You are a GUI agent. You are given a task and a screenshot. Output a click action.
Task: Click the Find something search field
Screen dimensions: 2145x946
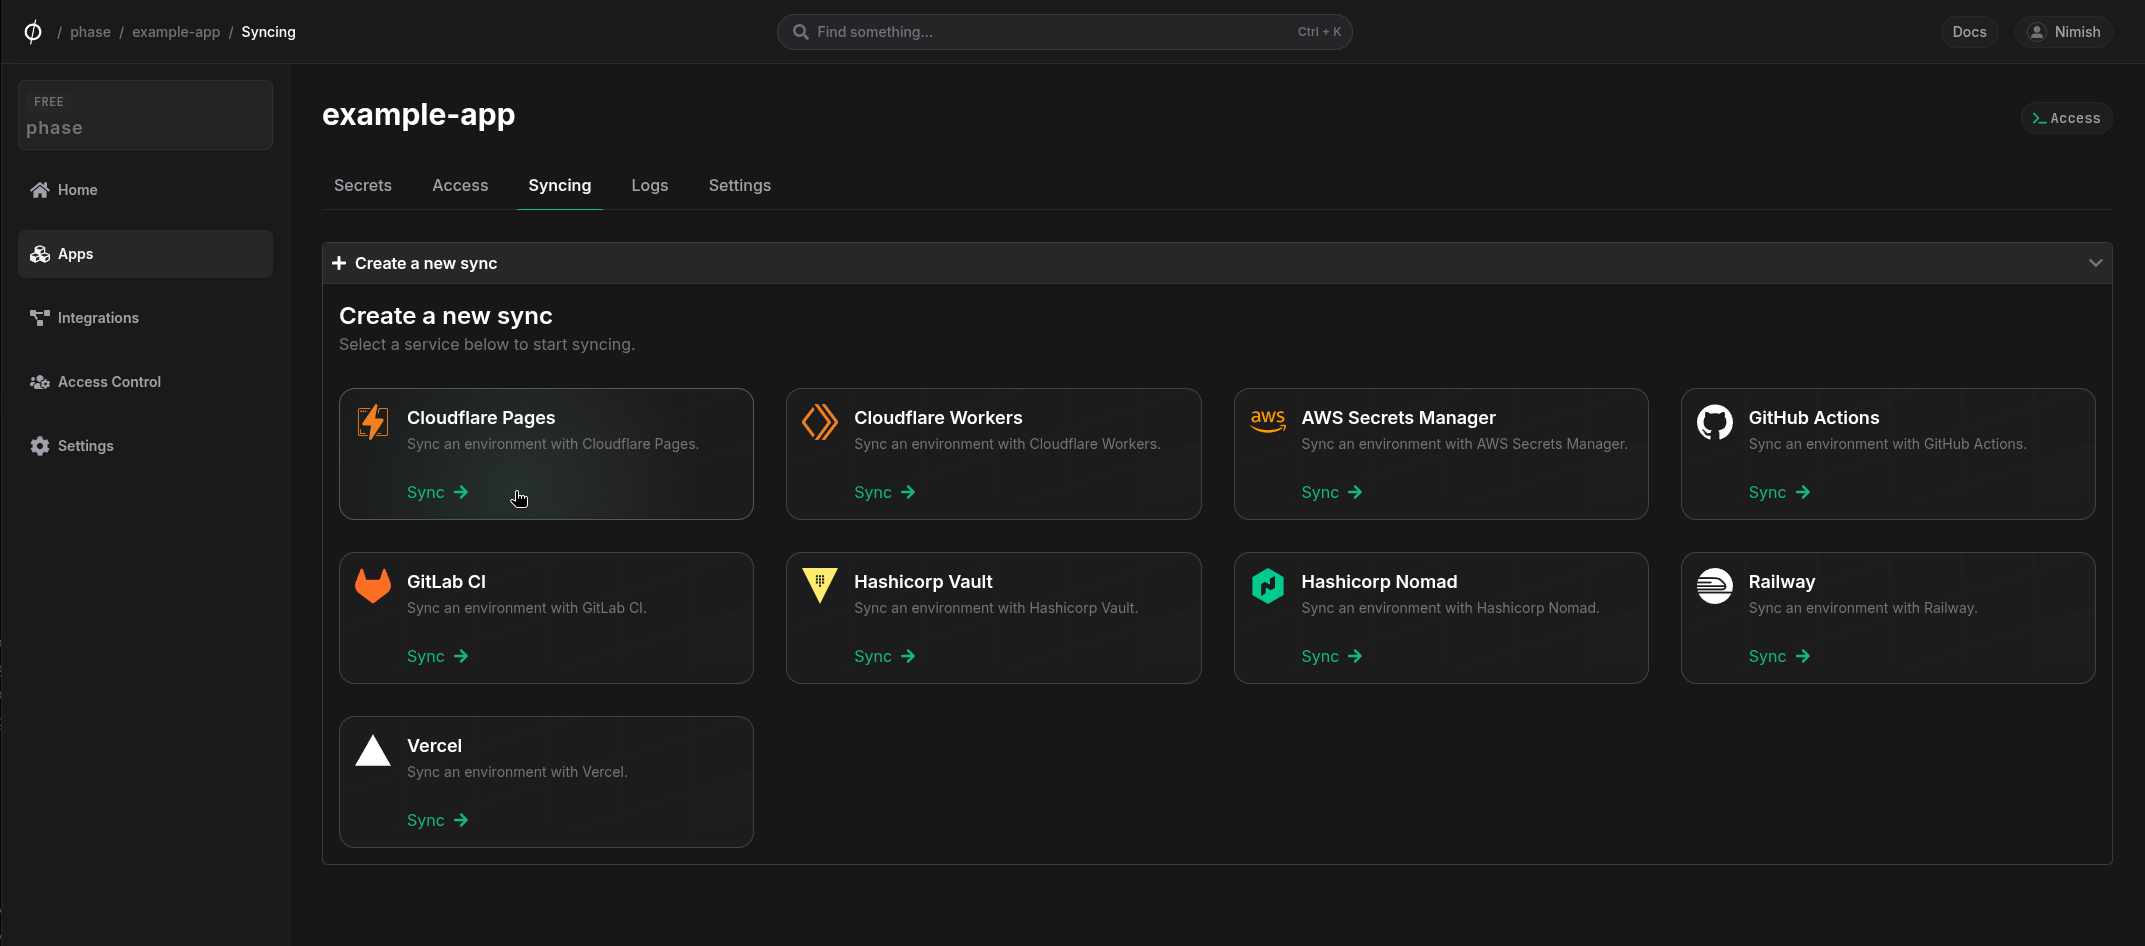[1065, 31]
